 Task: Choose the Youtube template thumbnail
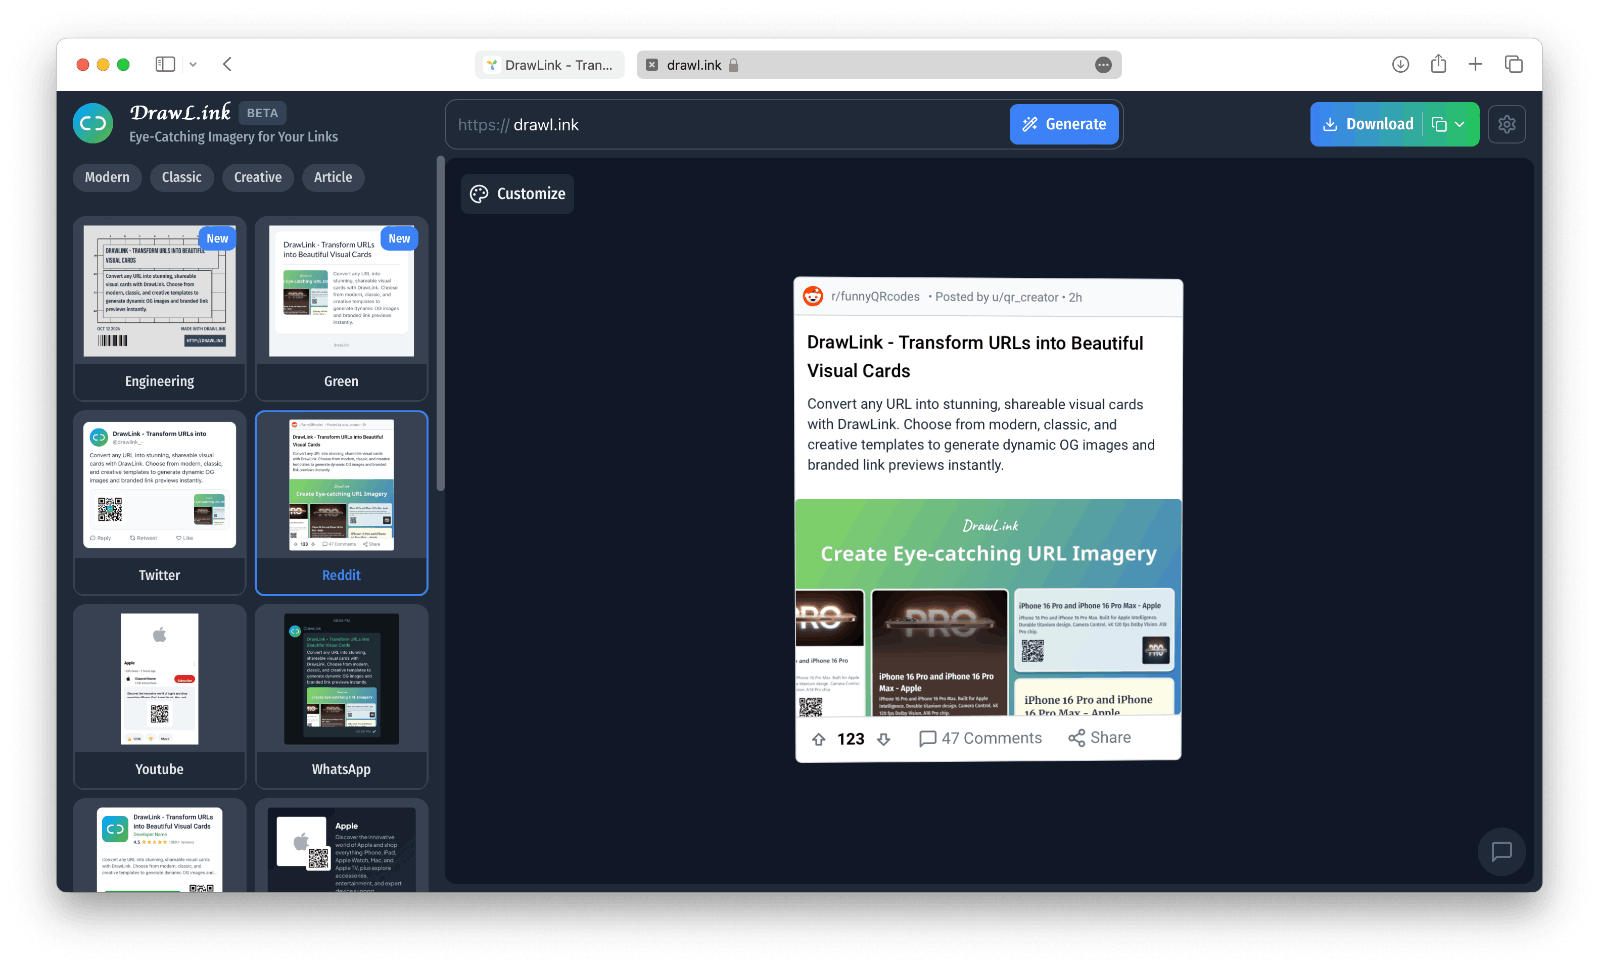(x=160, y=697)
